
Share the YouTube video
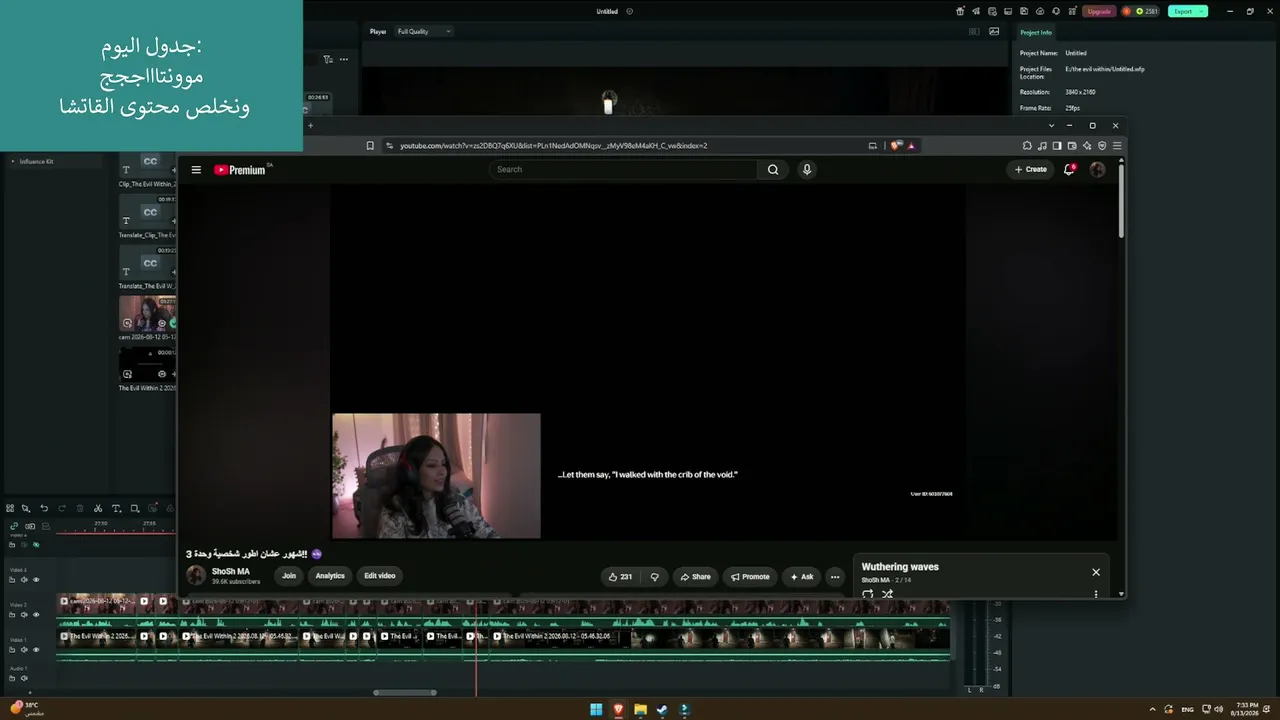click(x=695, y=577)
